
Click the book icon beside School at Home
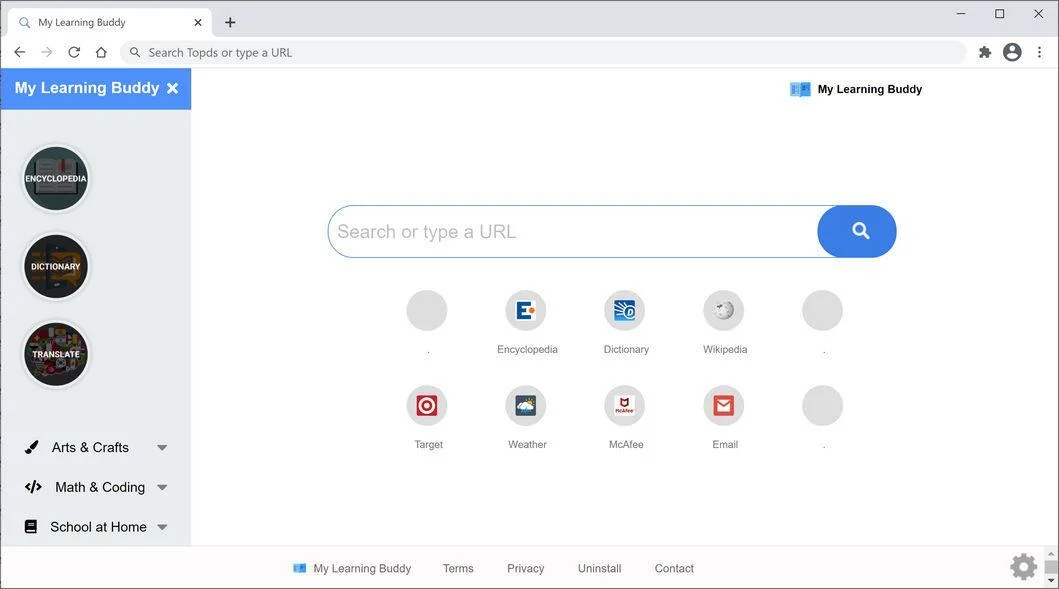point(31,526)
